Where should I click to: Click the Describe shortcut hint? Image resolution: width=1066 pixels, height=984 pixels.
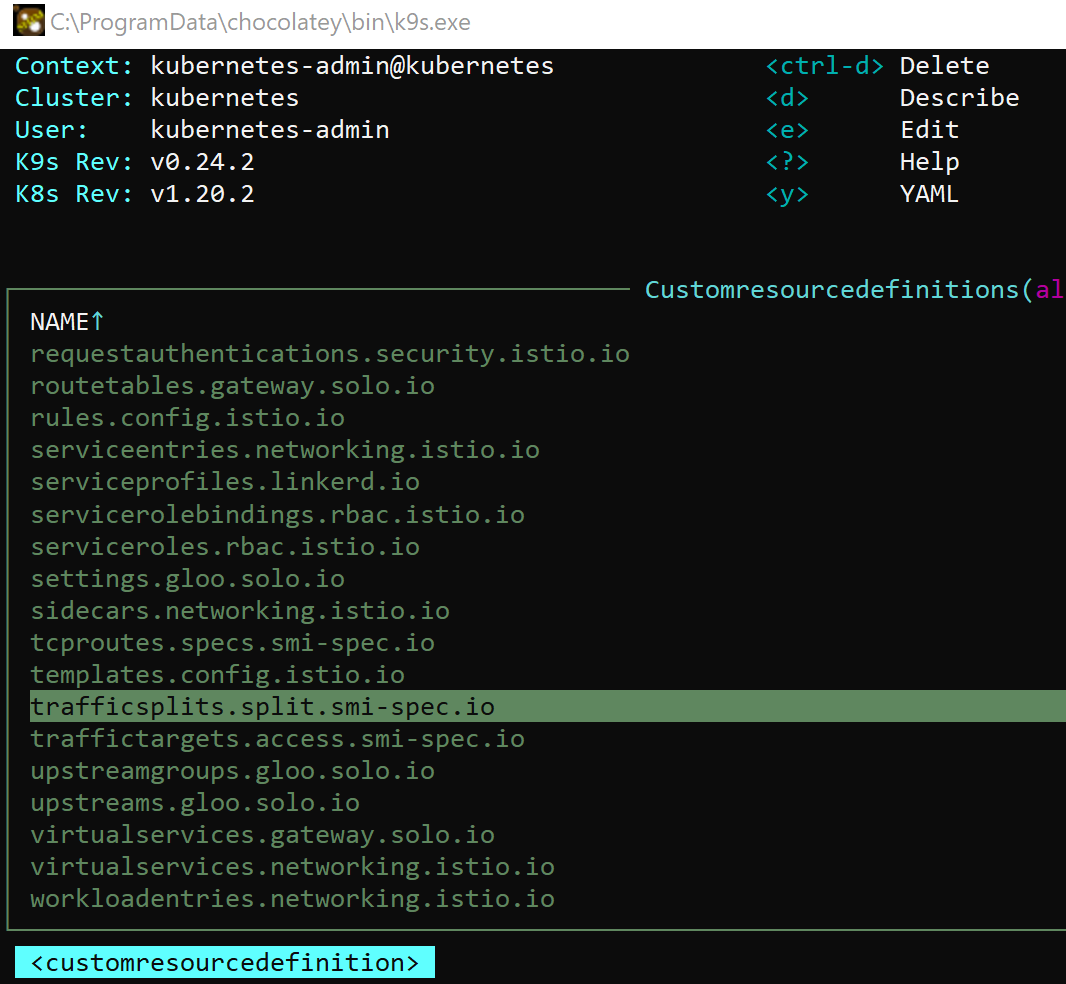pos(959,98)
